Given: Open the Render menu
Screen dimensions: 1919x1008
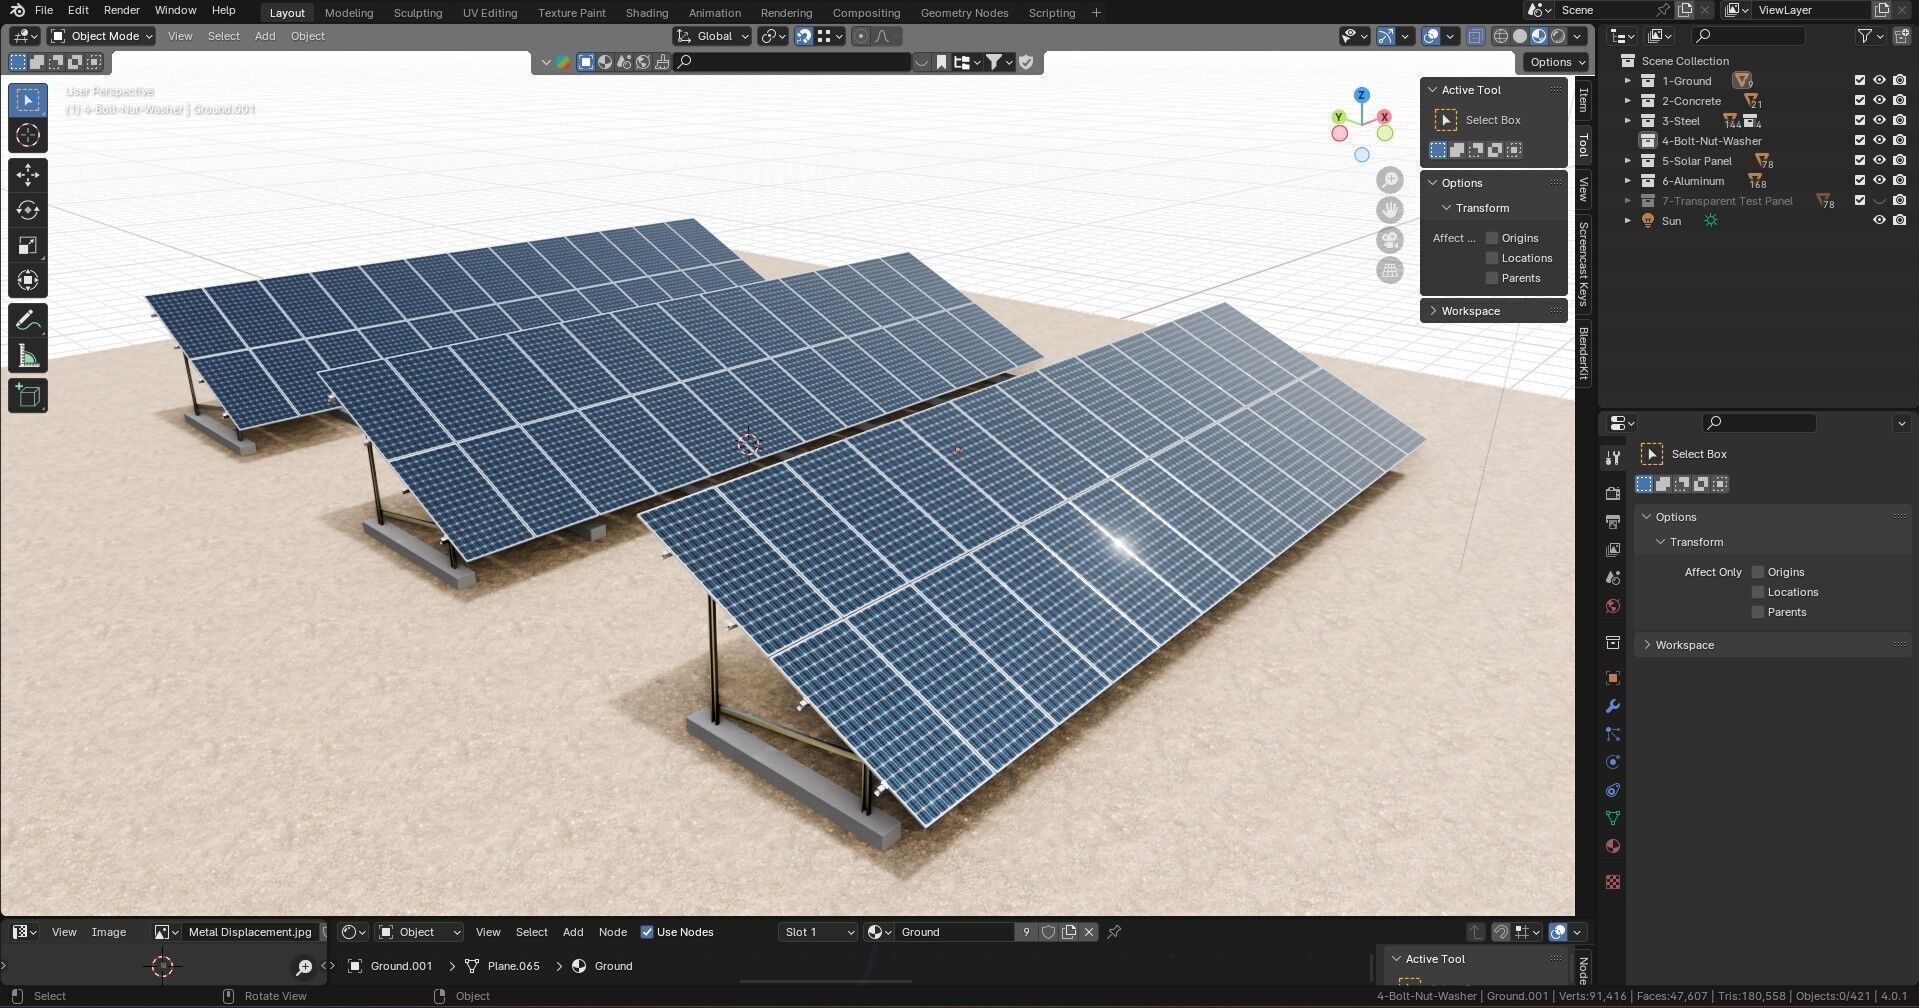Looking at the screenshot, I should 122,10.
